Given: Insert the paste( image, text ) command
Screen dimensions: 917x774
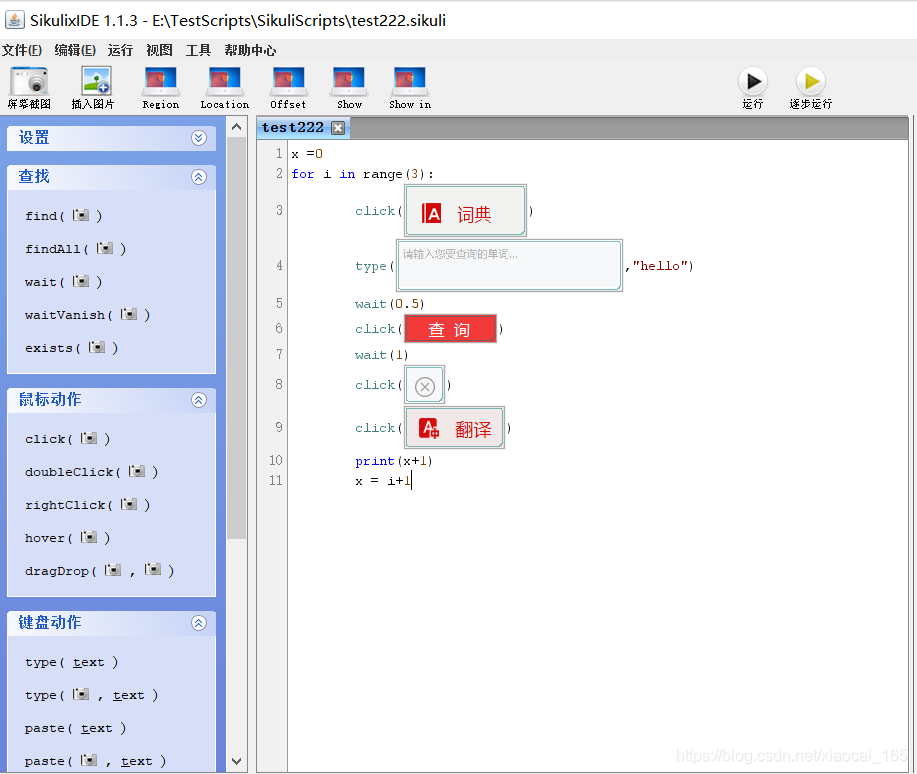Looking at the screenshot, I should click(95, 761).
